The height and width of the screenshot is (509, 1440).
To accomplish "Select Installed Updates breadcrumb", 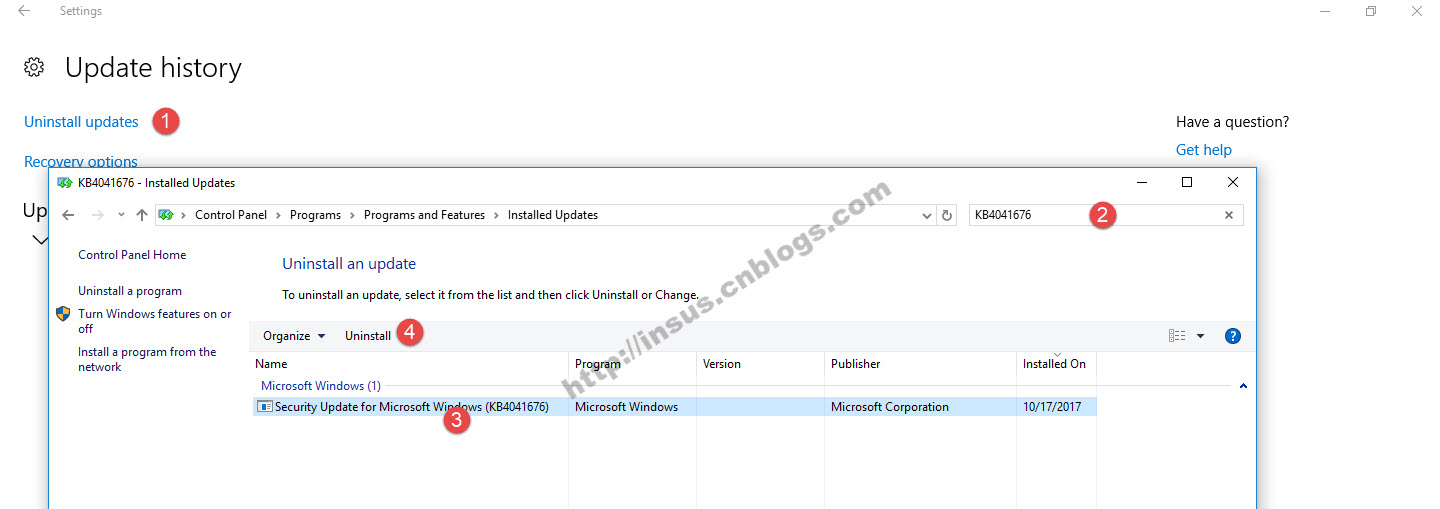I will click(553, 215).
